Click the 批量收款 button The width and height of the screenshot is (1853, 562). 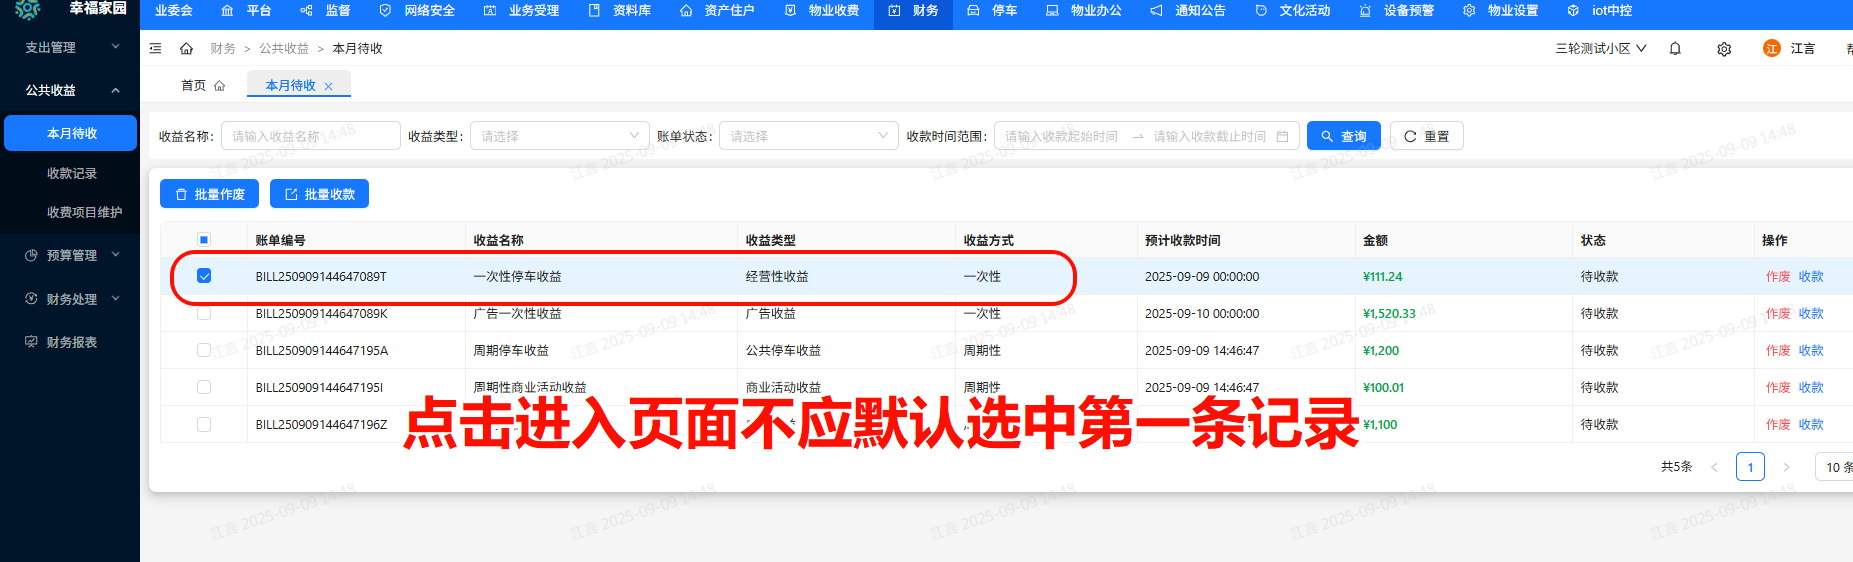coord(319,194)
